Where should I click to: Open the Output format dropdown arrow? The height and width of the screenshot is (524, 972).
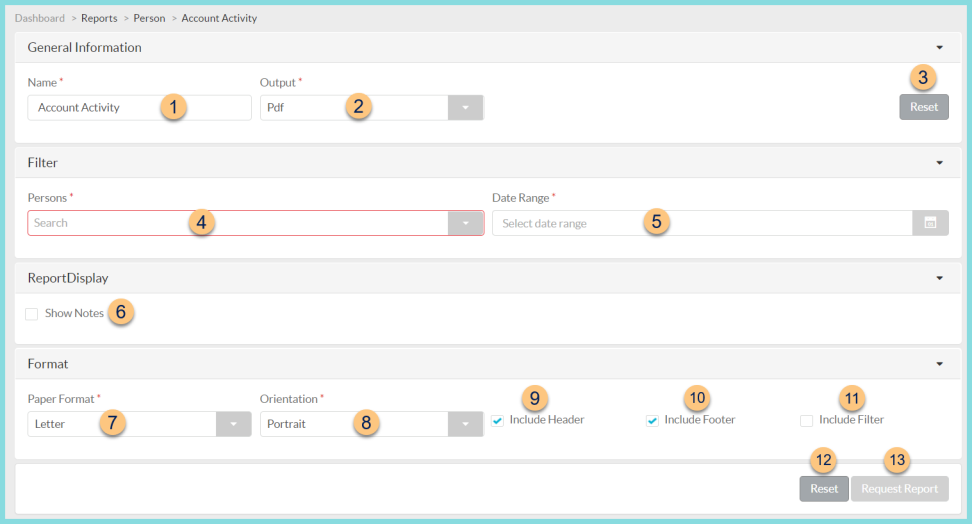click(x=466, y=108)
